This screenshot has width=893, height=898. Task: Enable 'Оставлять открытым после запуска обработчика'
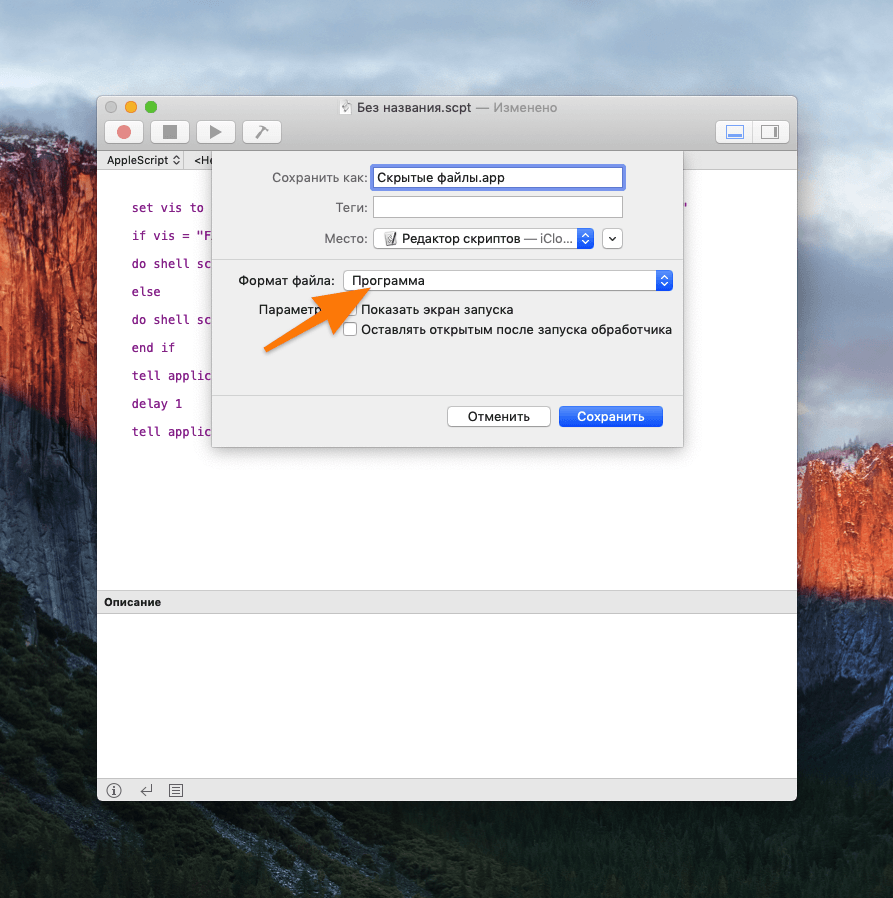coord(350,329)
